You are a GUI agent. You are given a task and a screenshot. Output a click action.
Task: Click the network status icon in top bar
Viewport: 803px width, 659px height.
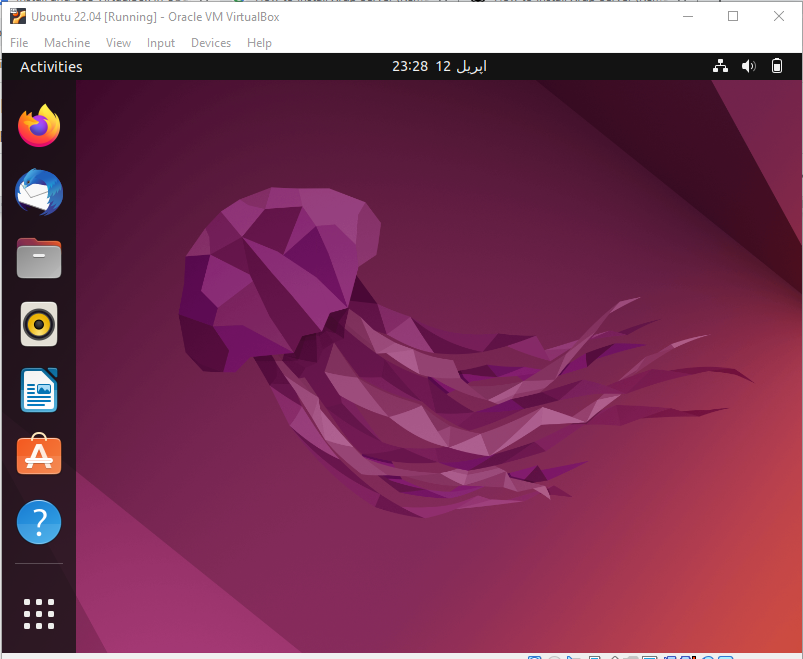[x=721, y=66]
